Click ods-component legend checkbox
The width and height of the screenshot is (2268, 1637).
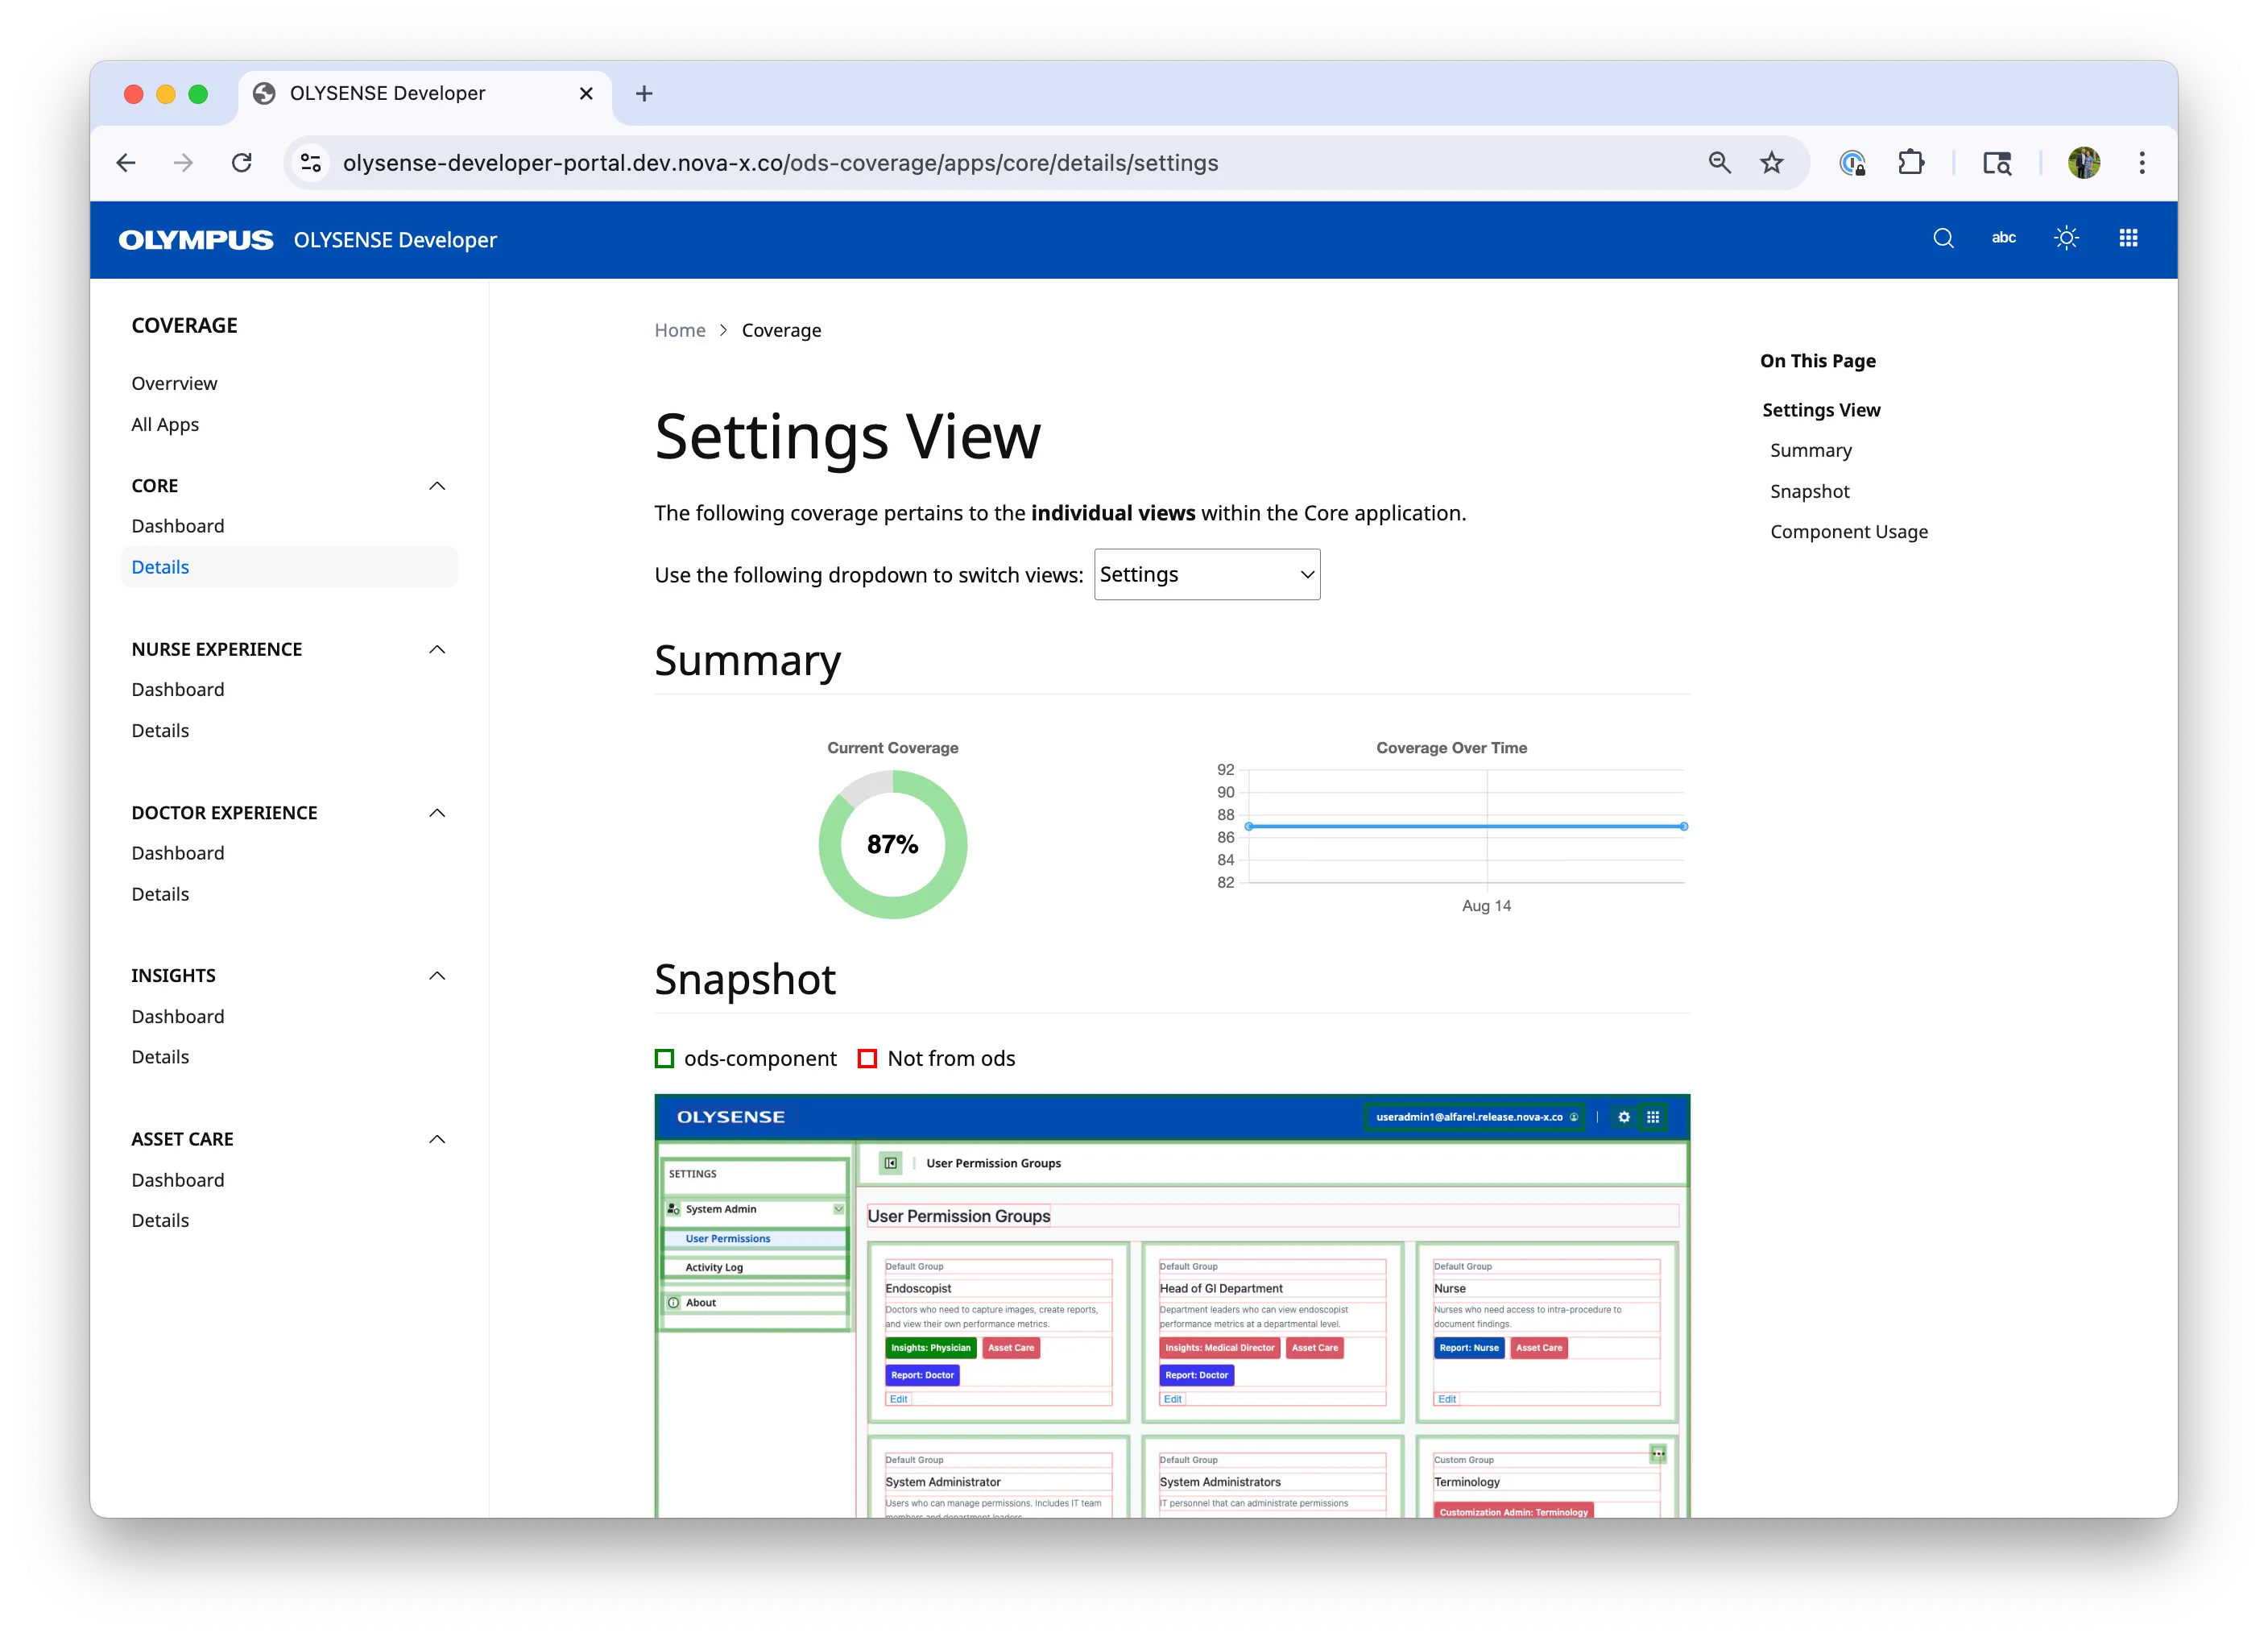point(664,1058)
